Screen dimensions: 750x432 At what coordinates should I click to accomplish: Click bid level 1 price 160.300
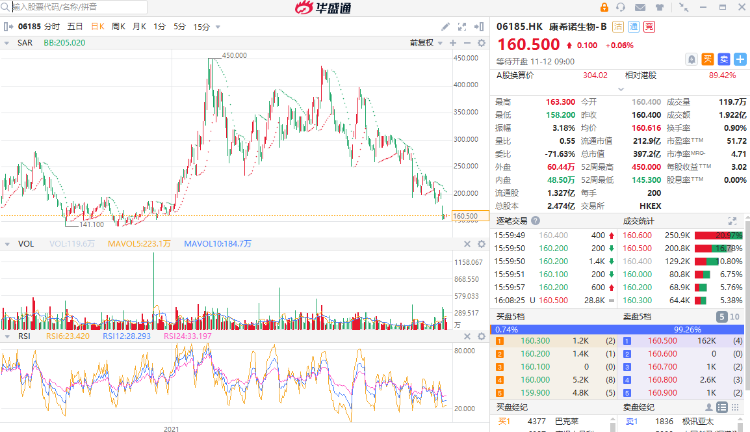[x=535, y=341]
